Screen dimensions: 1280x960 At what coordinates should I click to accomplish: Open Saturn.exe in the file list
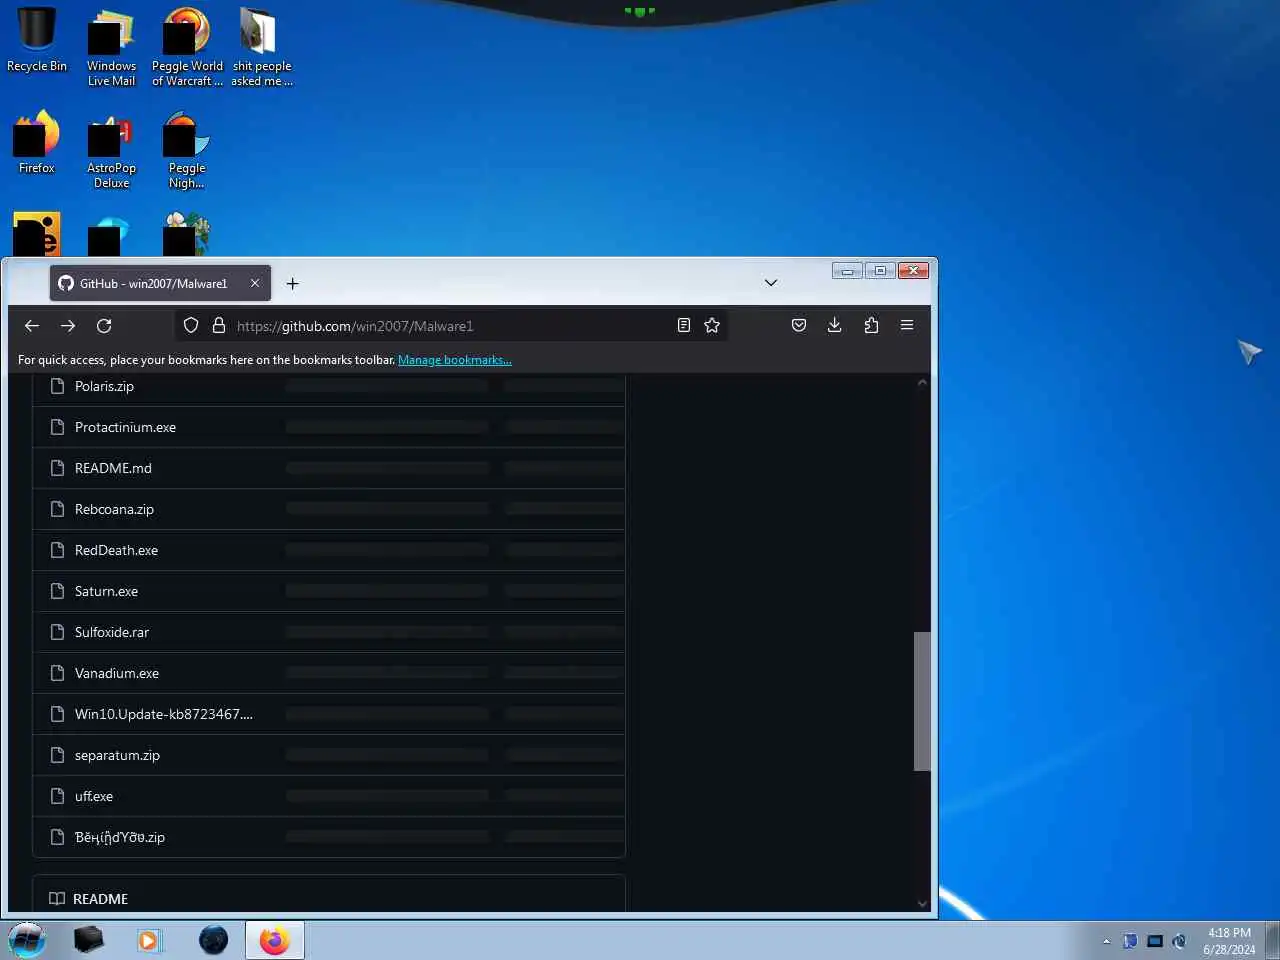coord(106,591)
